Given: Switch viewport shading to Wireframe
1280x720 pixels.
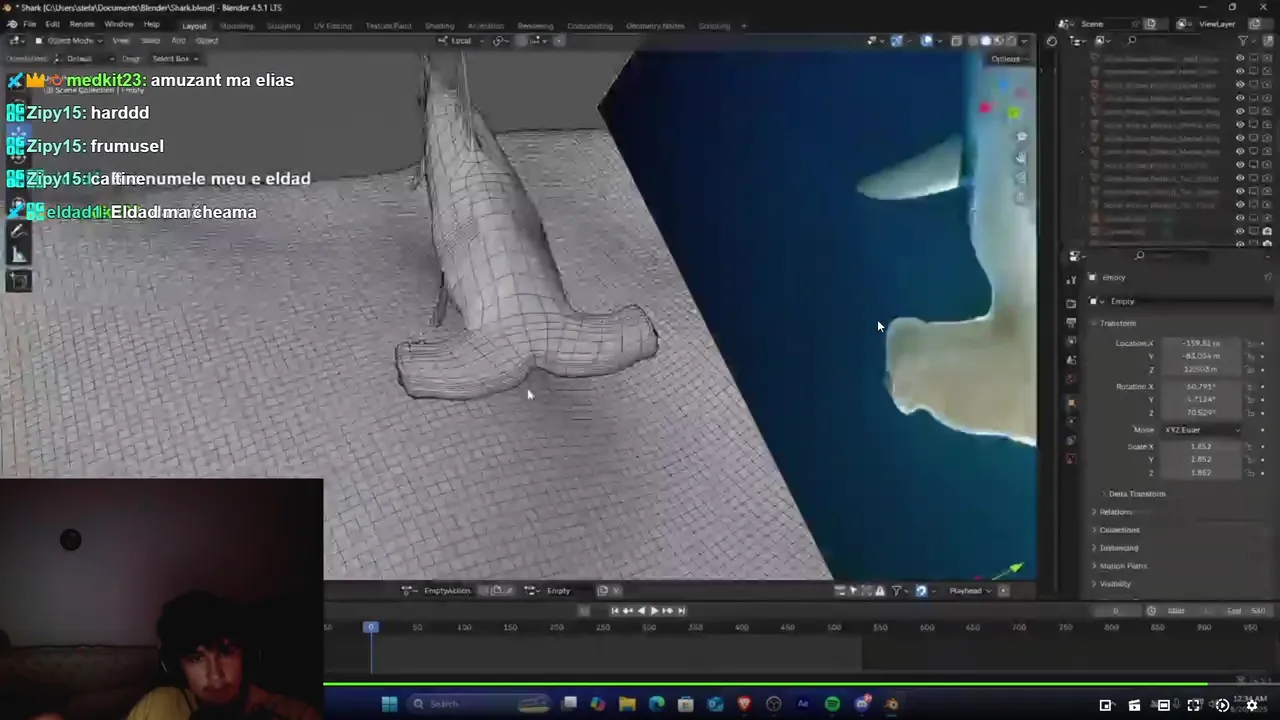Looking at the screenshot, I should 974,41.
